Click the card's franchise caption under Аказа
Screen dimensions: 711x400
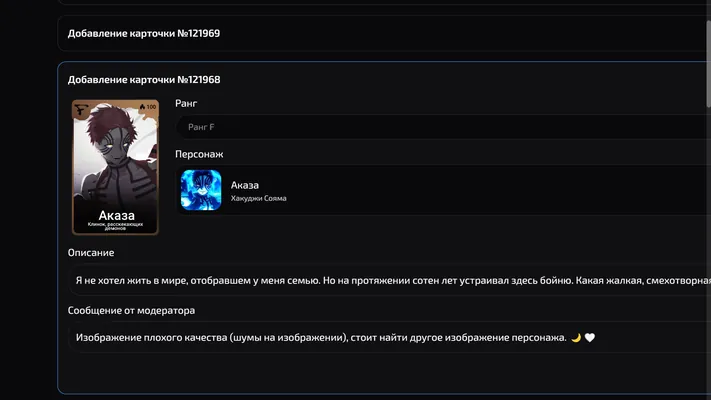[115, 226]
